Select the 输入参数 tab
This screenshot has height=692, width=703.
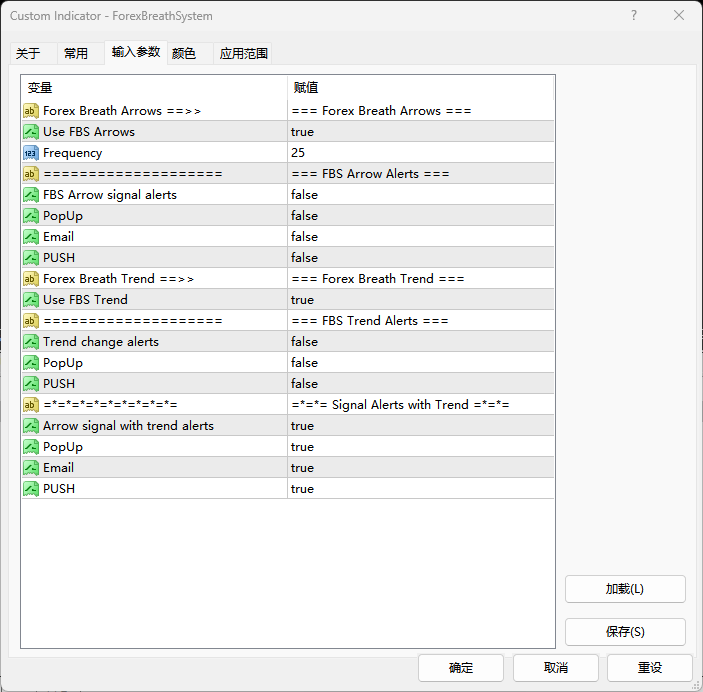136,52
